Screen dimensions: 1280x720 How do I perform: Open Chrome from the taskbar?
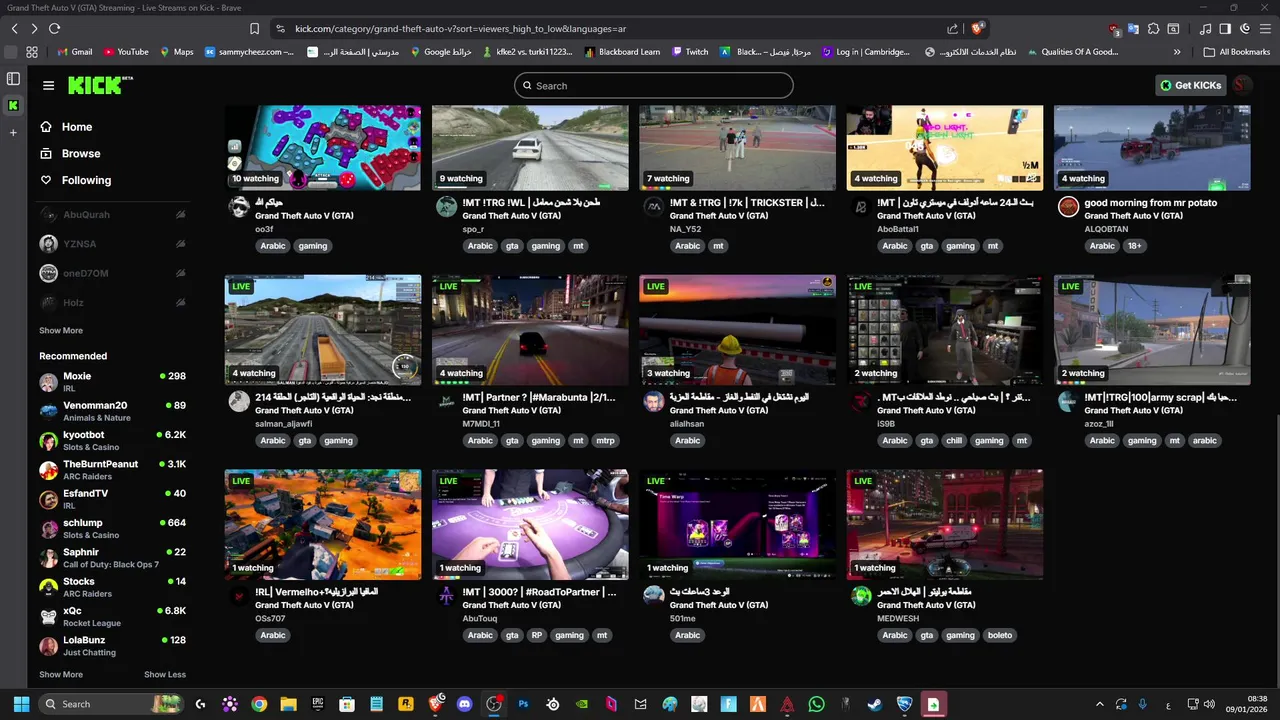pos(259,704)
